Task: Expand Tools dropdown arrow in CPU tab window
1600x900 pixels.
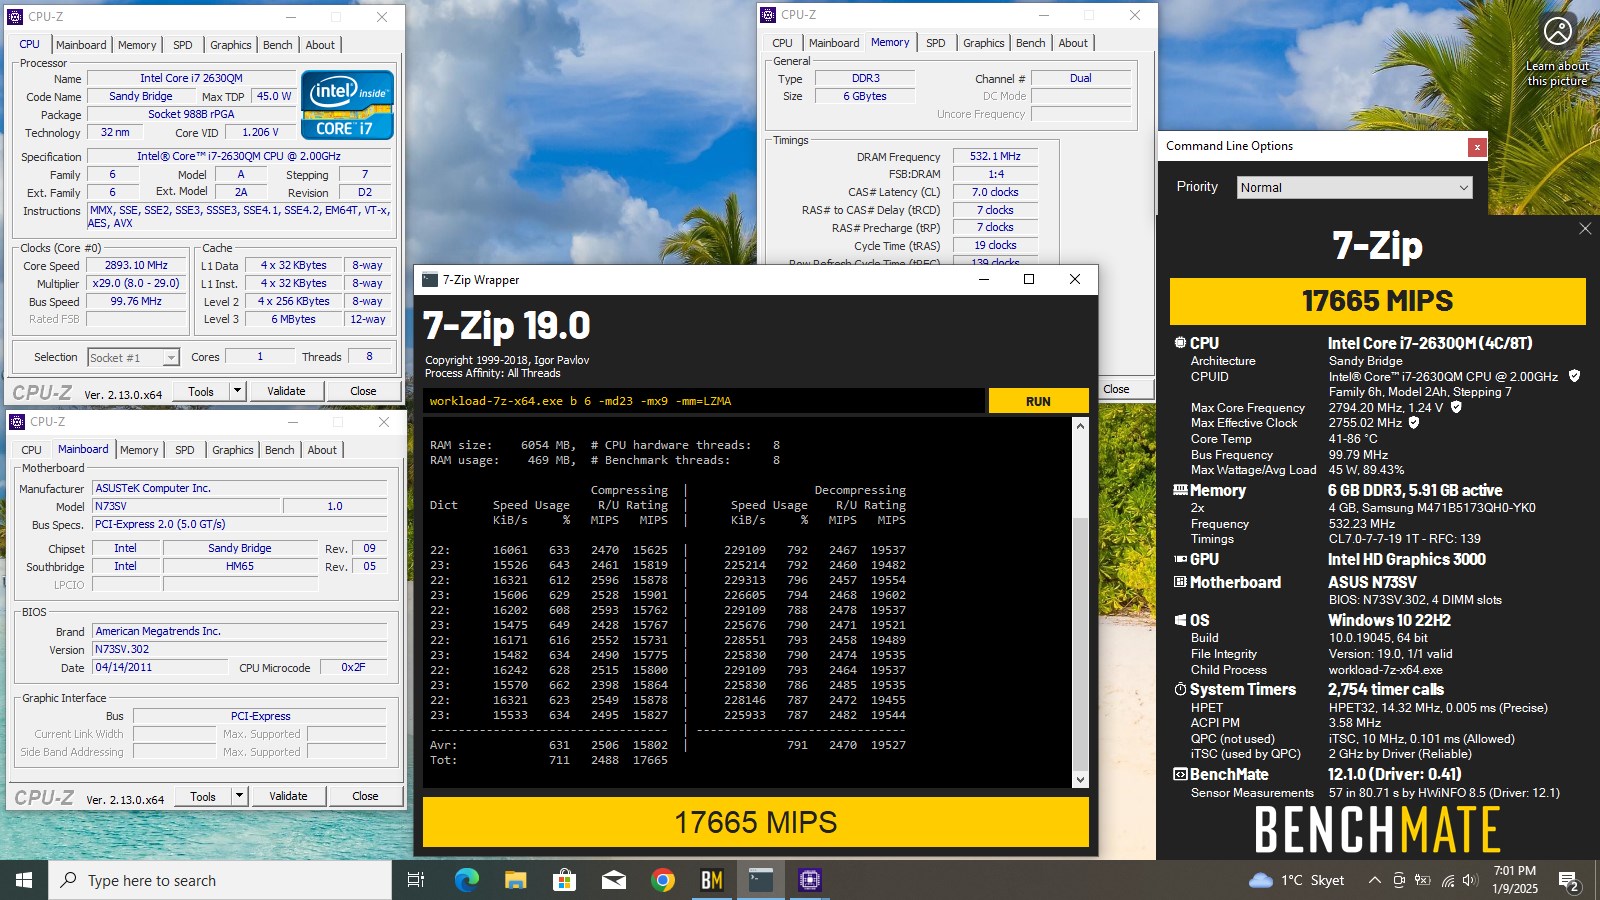Action: point(237,391)
